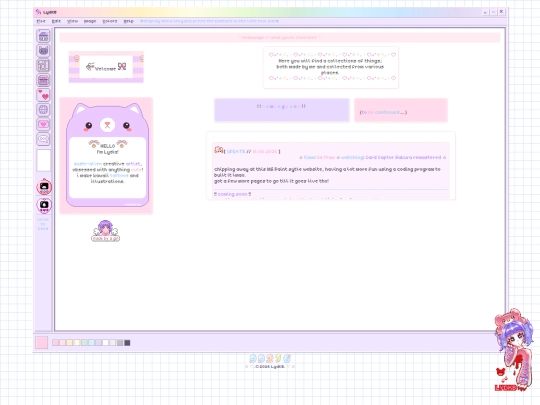Minimize the Lydia window
This screenshot has height=405, width=540.
(485, 12)
